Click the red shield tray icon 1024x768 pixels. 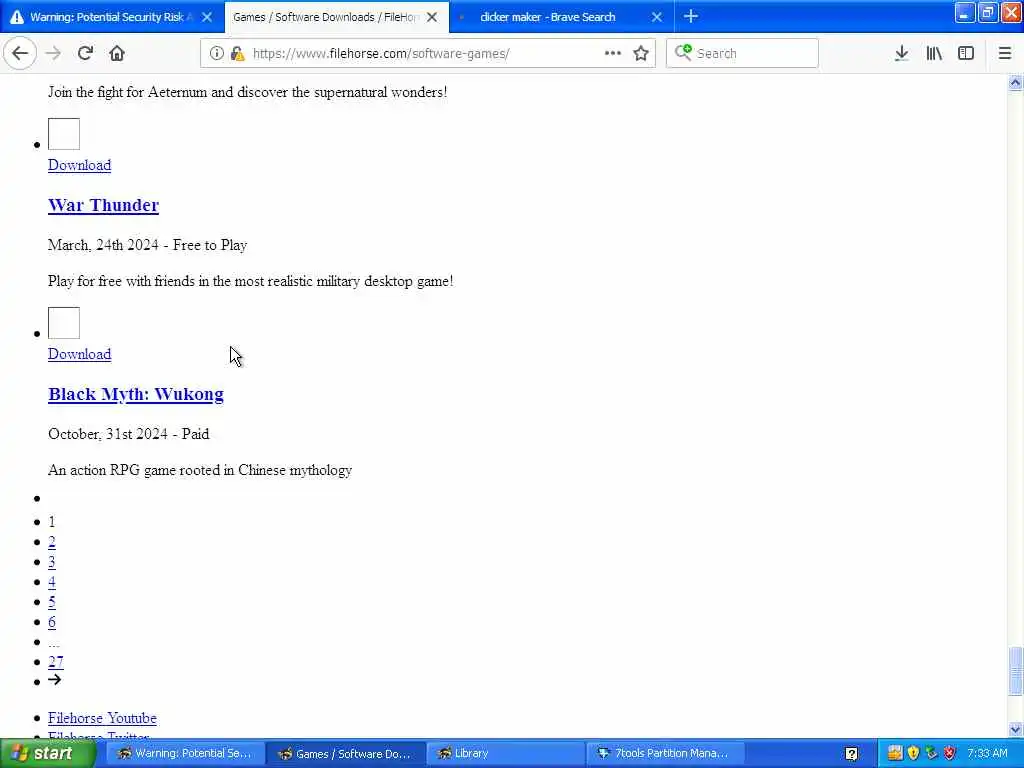(950, 753)
